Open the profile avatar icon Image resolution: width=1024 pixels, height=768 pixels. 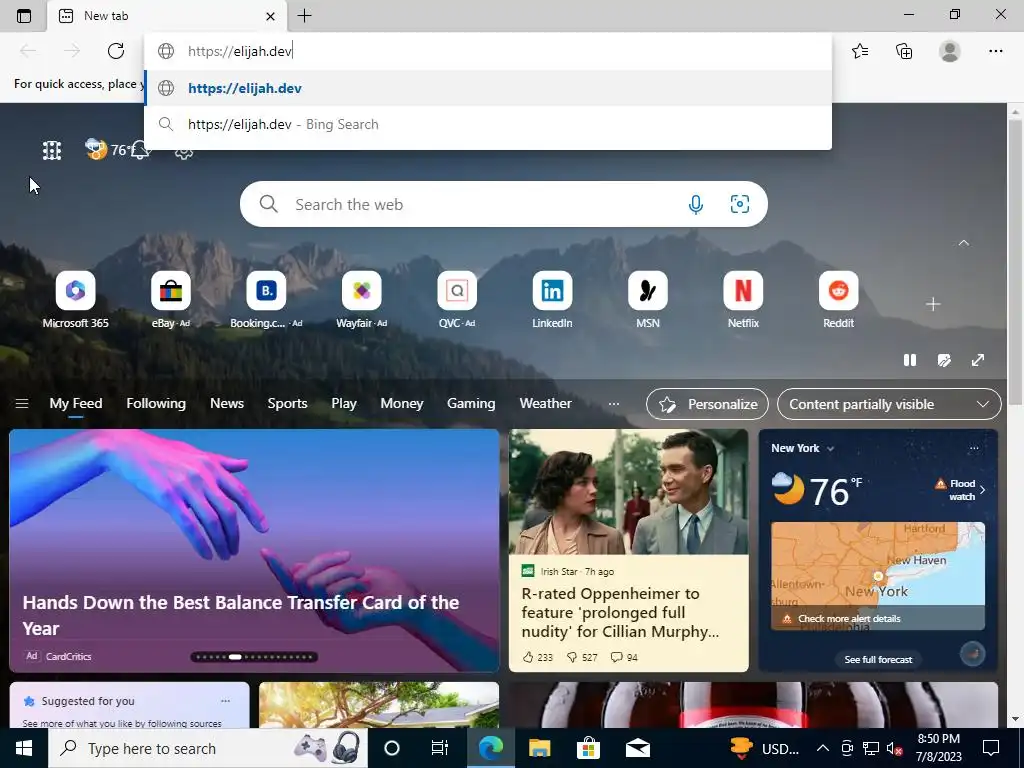[950, 51]
